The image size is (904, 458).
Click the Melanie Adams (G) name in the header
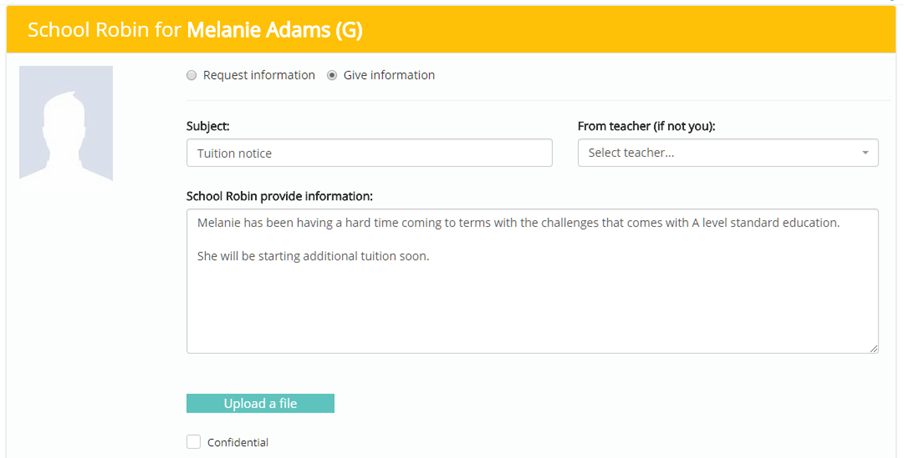(275, 30)
